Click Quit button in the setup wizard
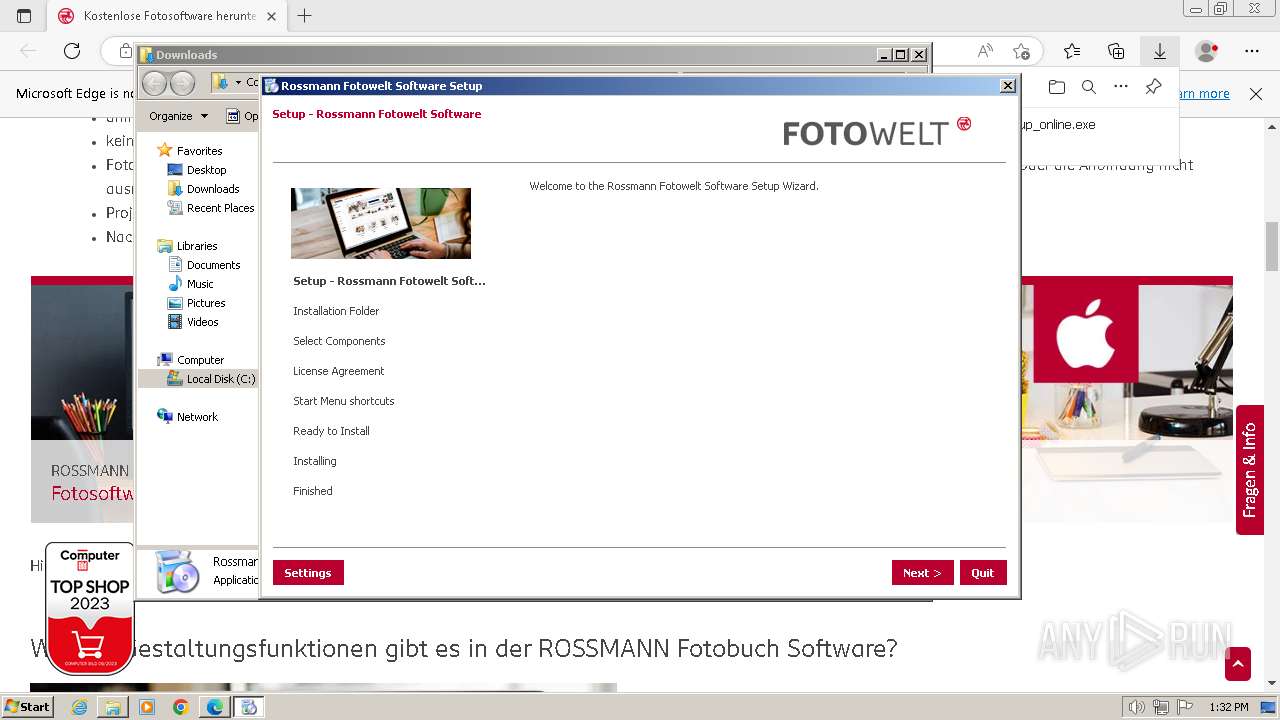Image resolution: width=1280 pixels, height=720 pixels. pos(982,572)
